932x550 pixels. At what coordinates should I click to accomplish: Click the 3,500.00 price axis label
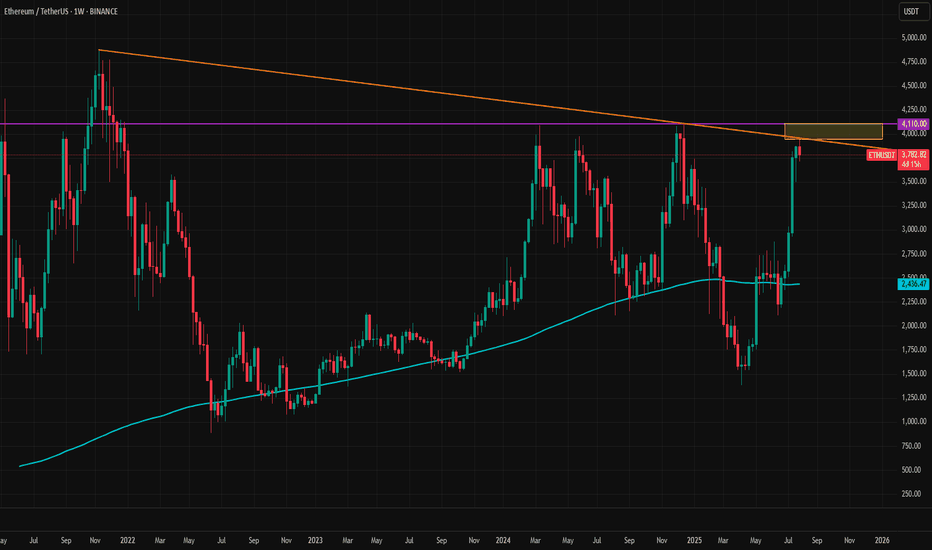click(914, 181)
